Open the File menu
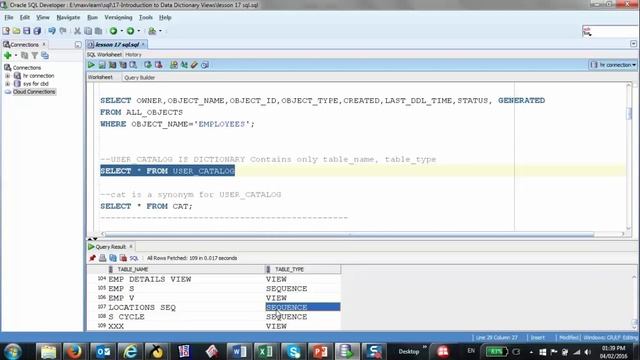Image resolution: width=640 pixels, height=360 pixels. (9, 18)
